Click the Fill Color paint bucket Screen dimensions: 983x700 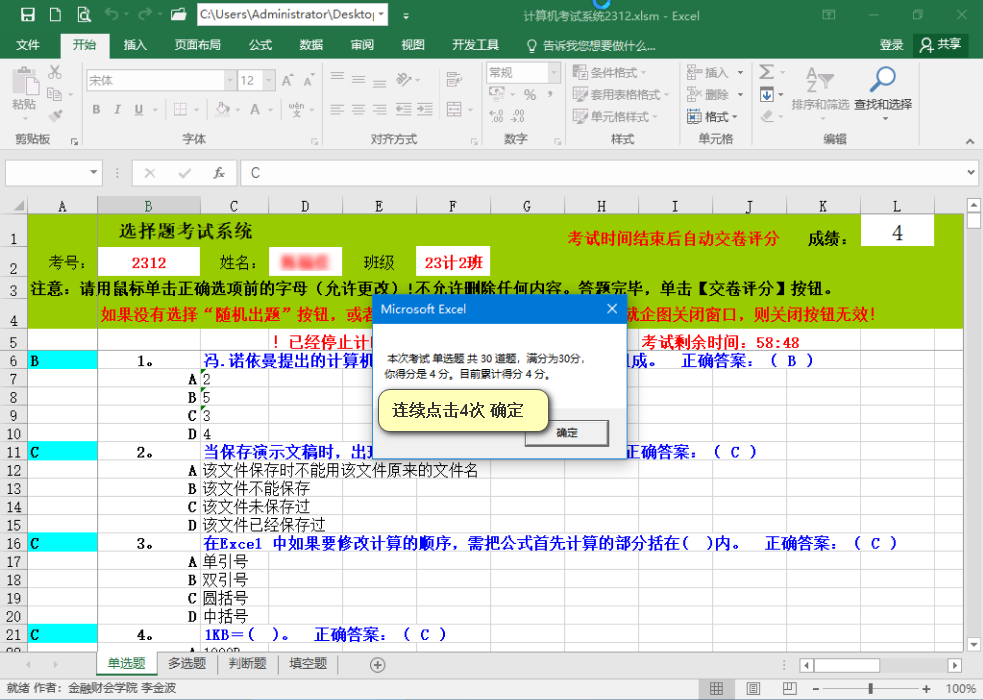coord(222,110)
